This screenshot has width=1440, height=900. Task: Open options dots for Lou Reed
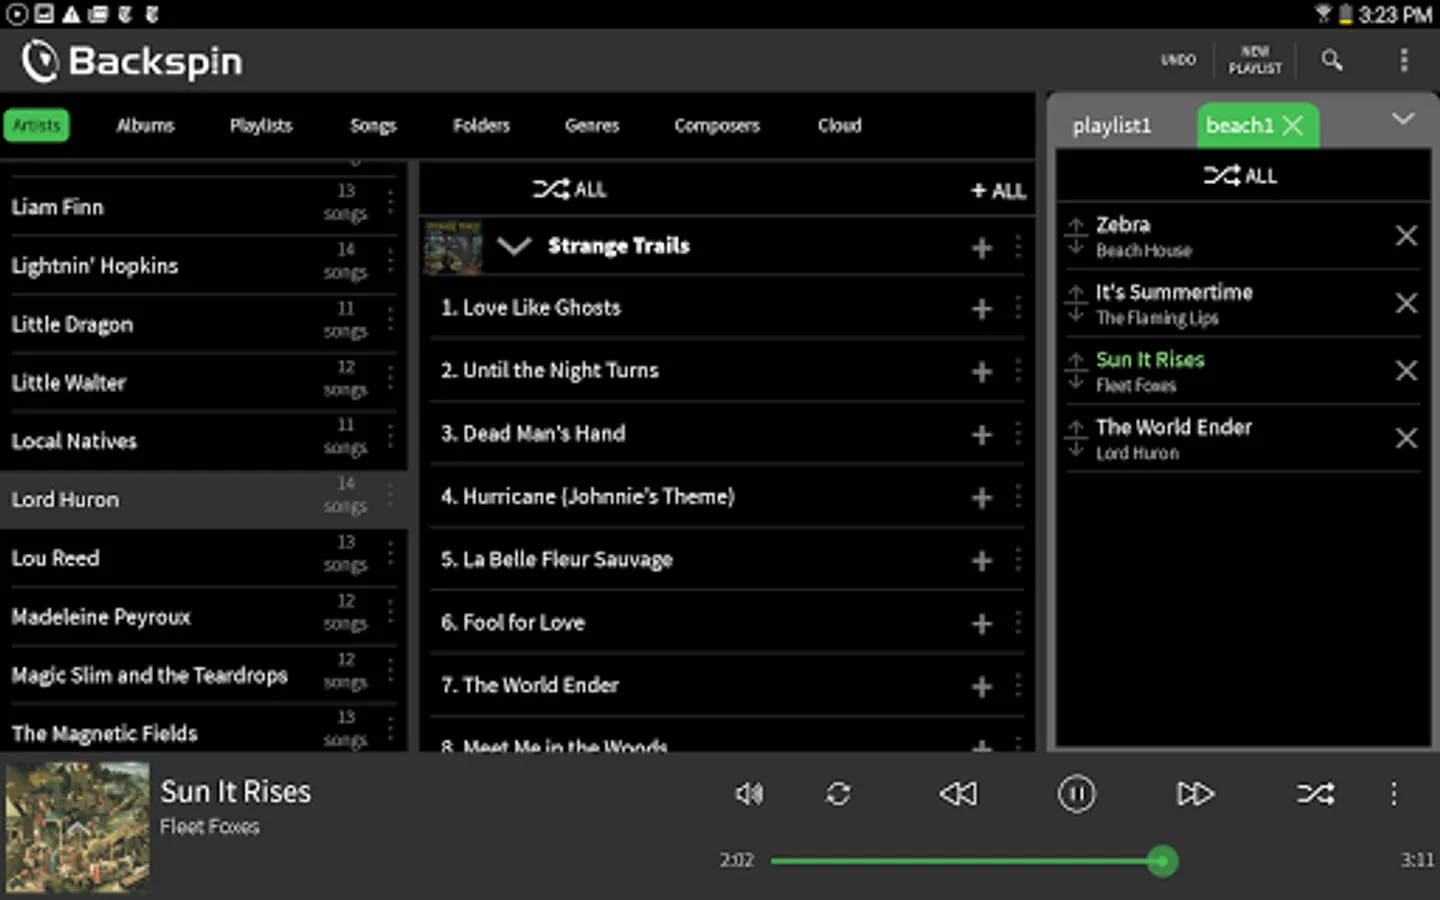[390, 555]
